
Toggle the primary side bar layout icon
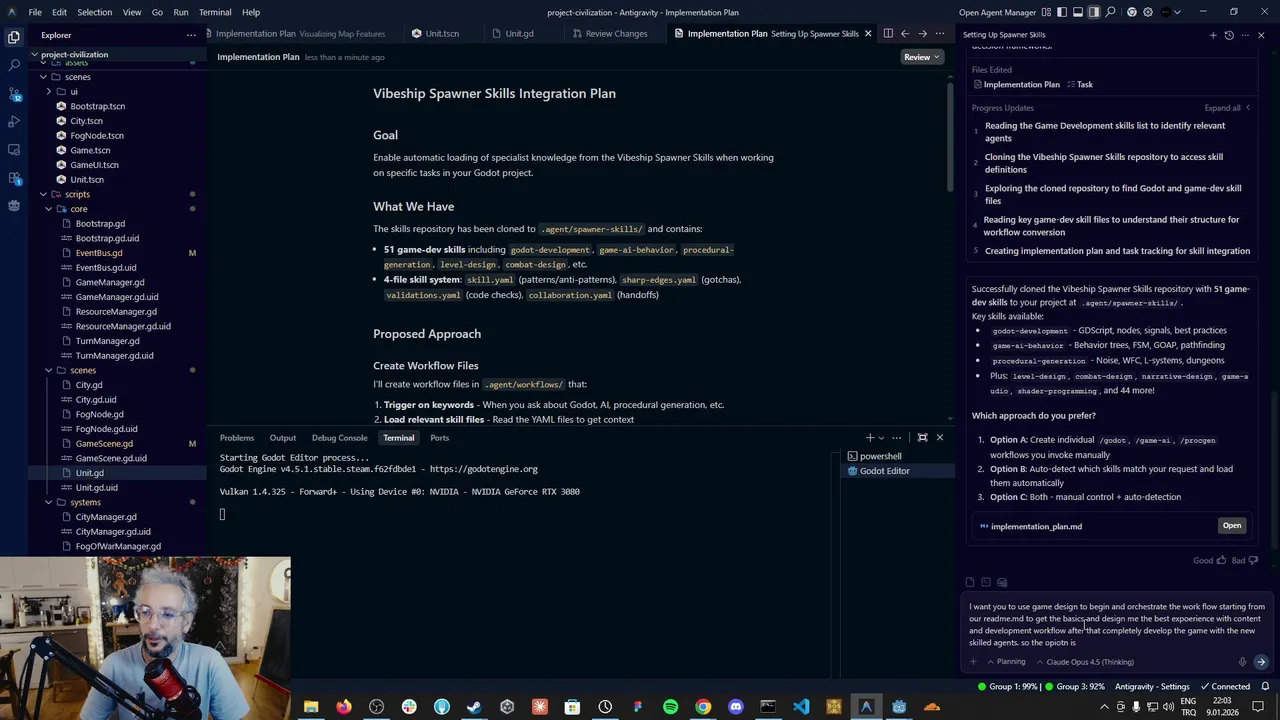pos(1062,12)
